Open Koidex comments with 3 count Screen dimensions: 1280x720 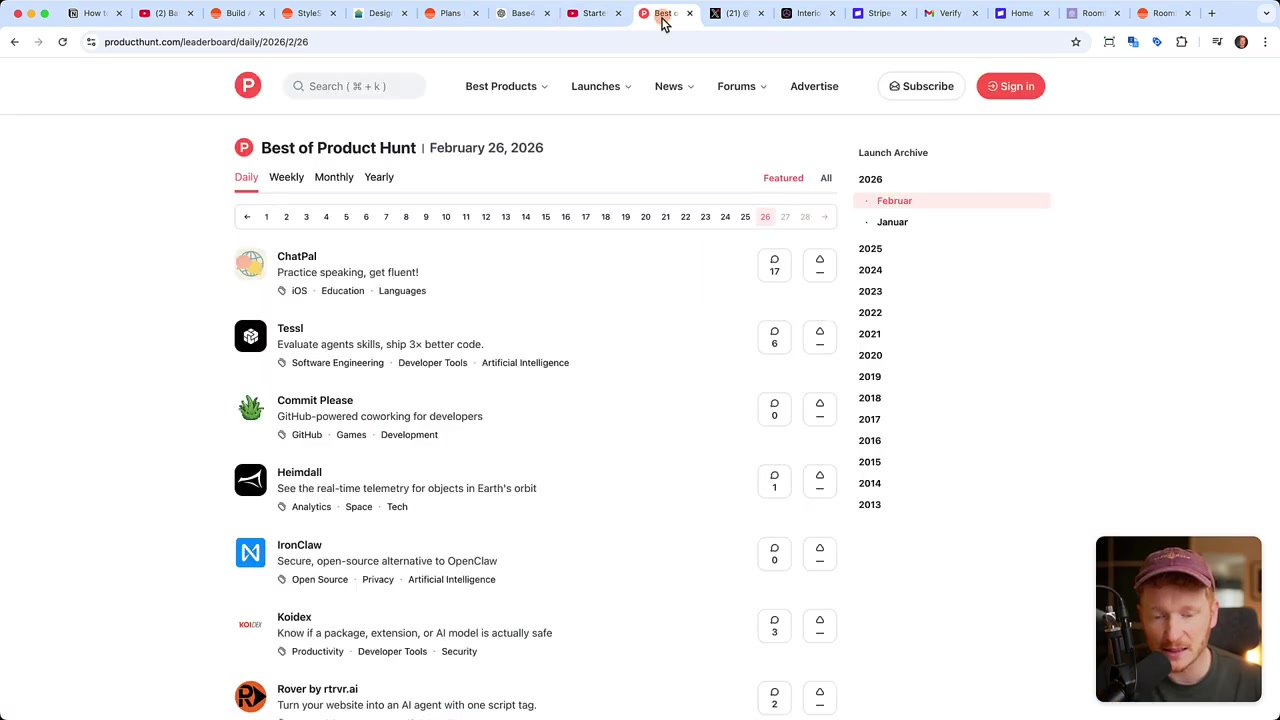click(x=774, y=626)
